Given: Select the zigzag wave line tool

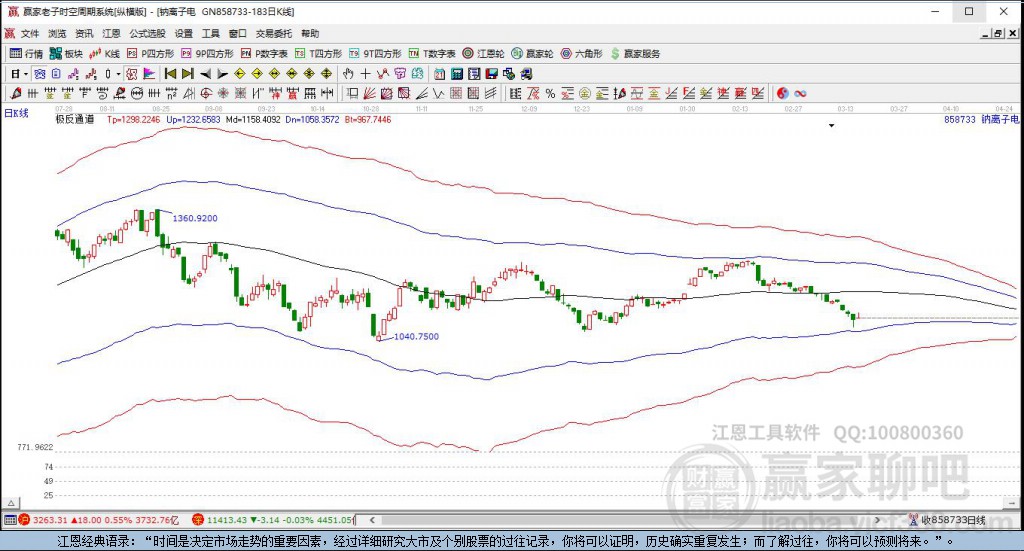Looking at the screenshot, I should [x=438, y=93].
